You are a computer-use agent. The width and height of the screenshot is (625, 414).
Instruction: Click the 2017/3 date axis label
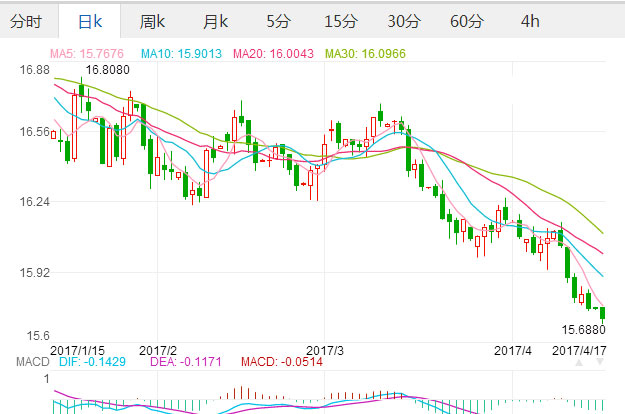point(325,351)
